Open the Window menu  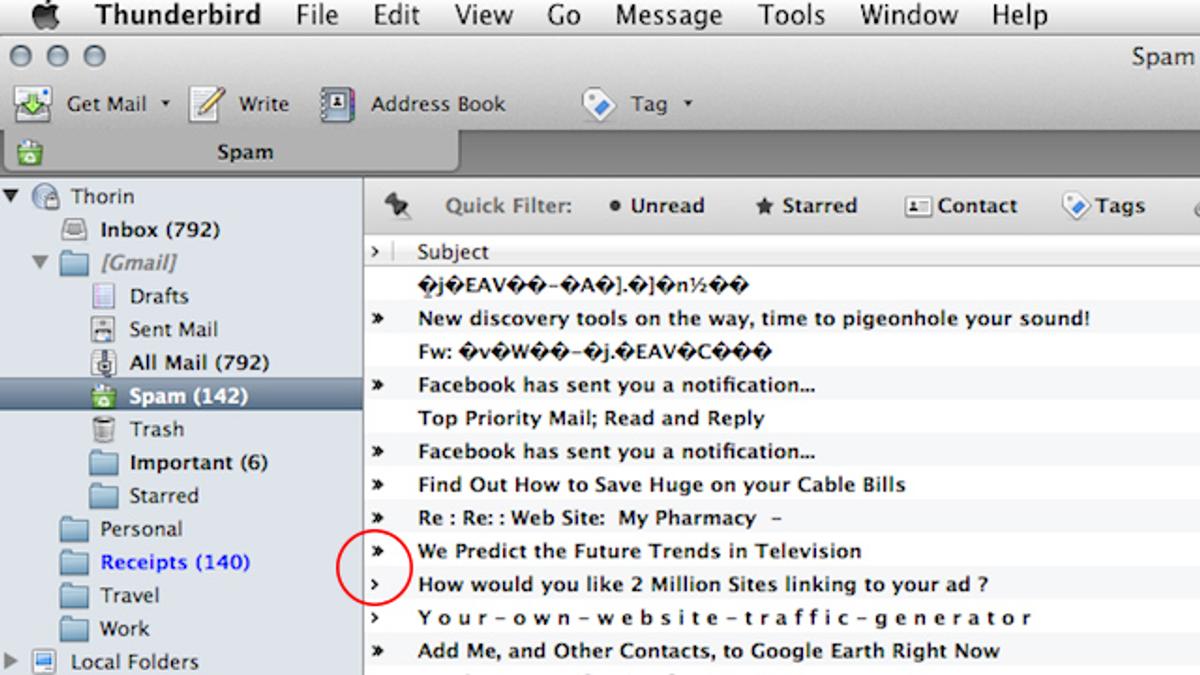pos(908,15)
